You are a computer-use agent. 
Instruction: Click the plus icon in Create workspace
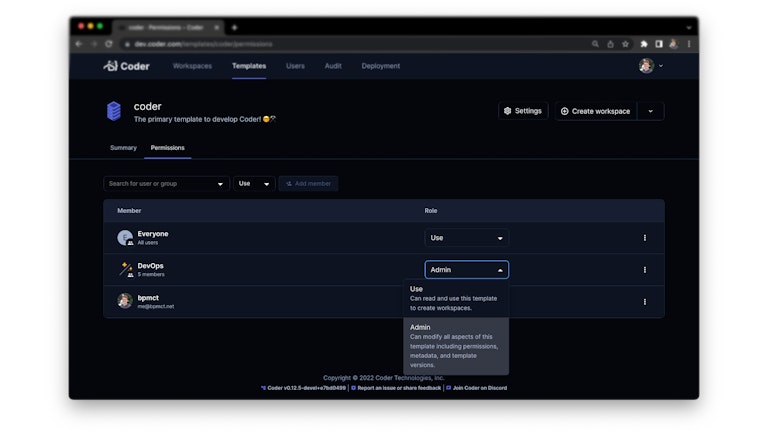(564, 111)
